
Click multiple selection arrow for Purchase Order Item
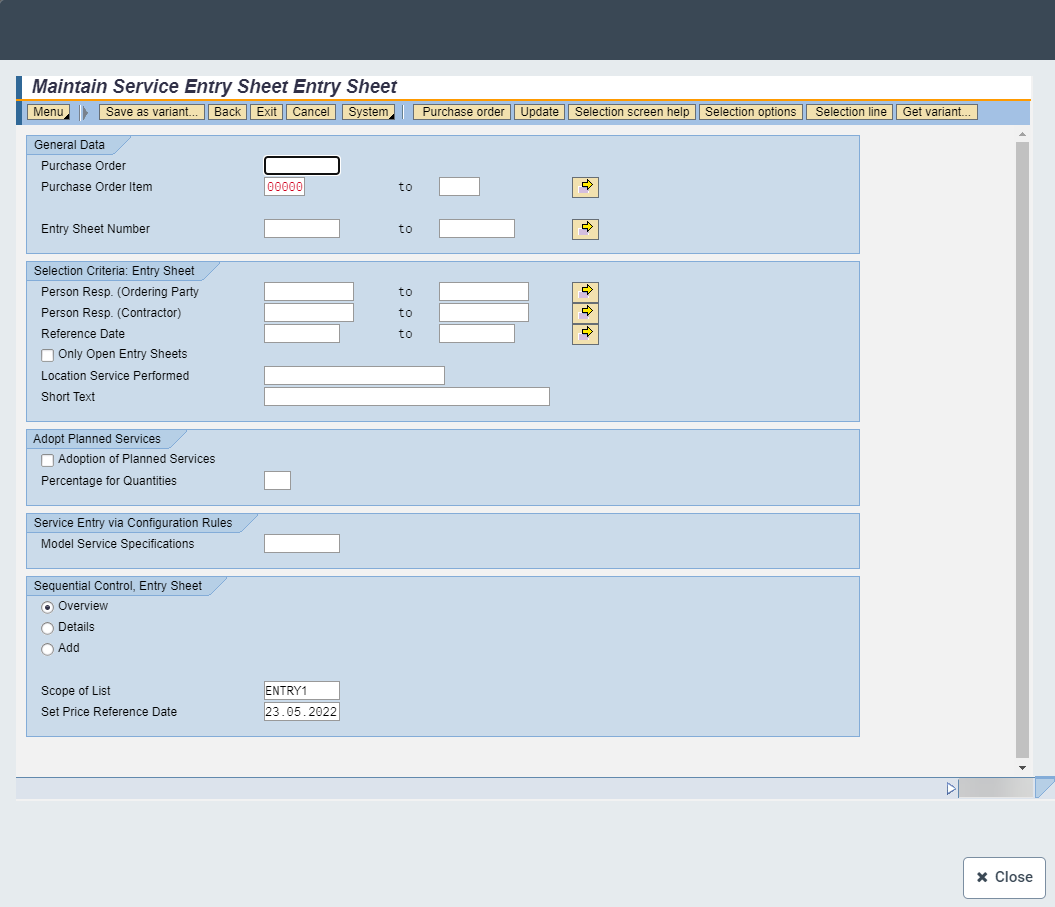click(585, 187)
